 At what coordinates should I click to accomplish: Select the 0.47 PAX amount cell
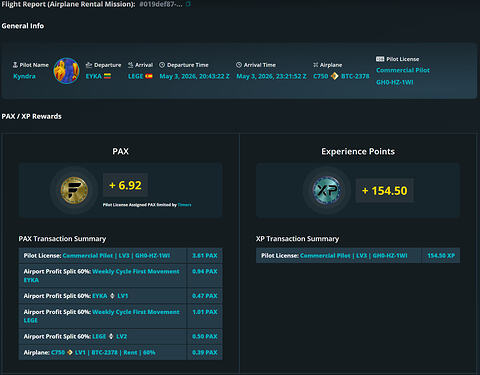point(205,296)
